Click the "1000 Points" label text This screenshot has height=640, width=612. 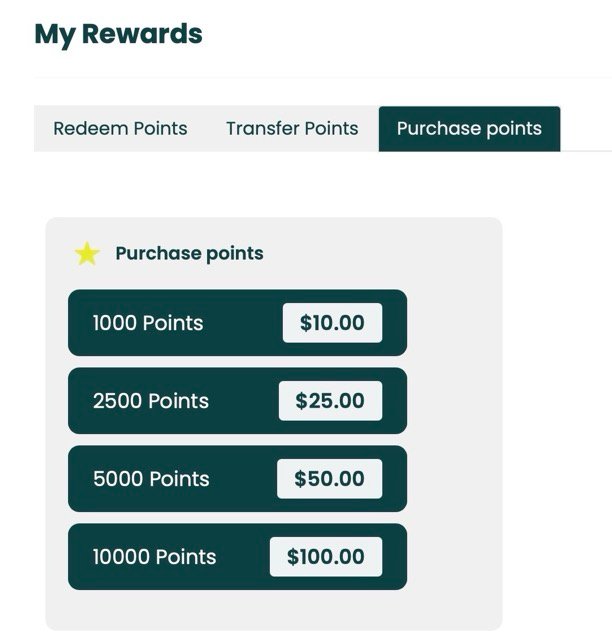[x=148, y=323]
